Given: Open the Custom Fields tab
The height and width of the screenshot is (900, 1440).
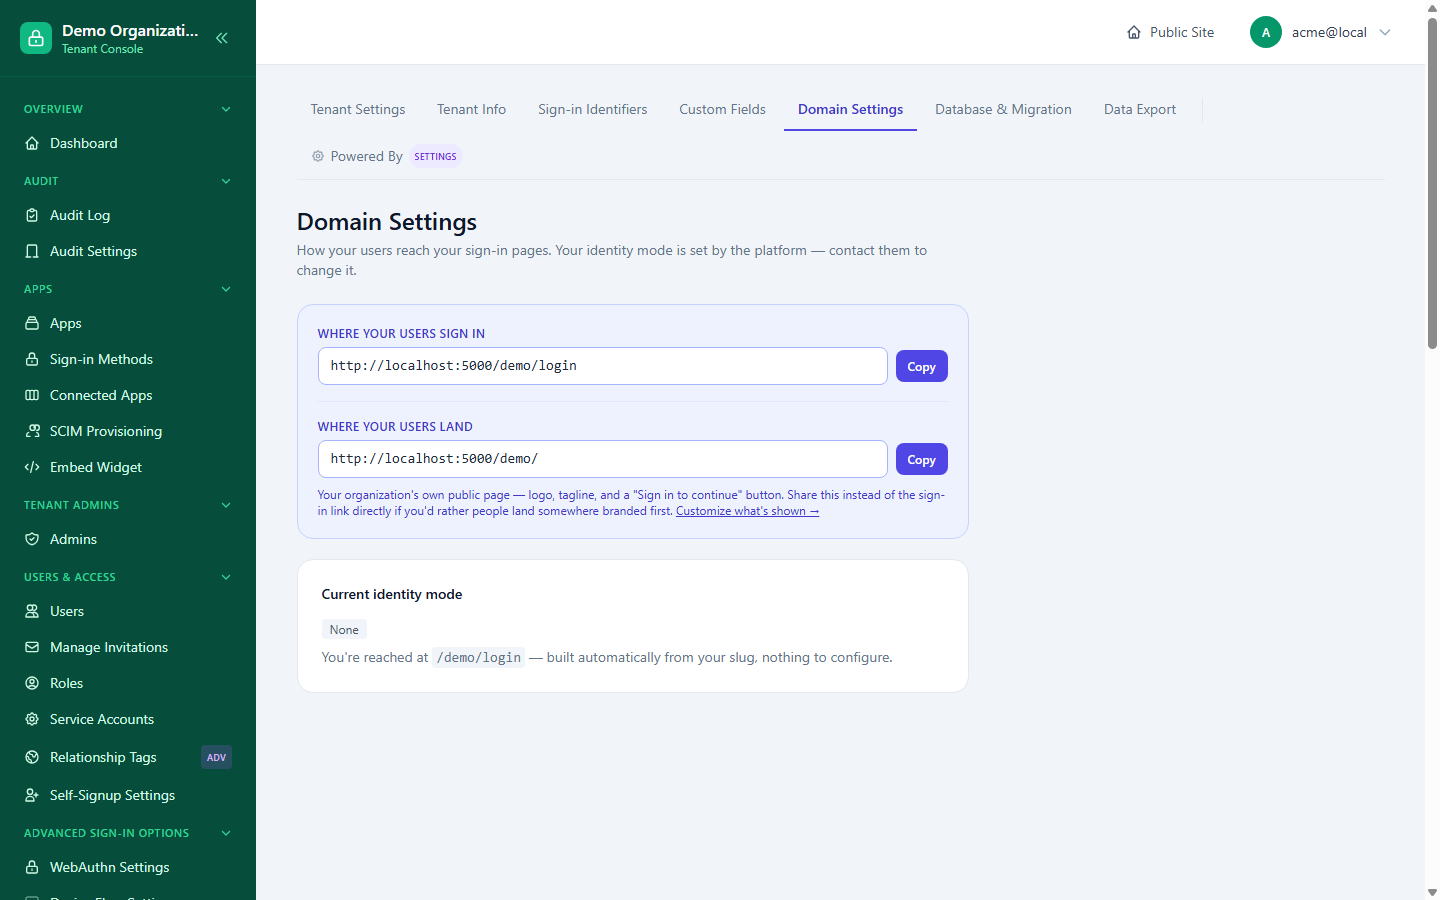Looking at the screenshot, I should [x=722, y=109].
